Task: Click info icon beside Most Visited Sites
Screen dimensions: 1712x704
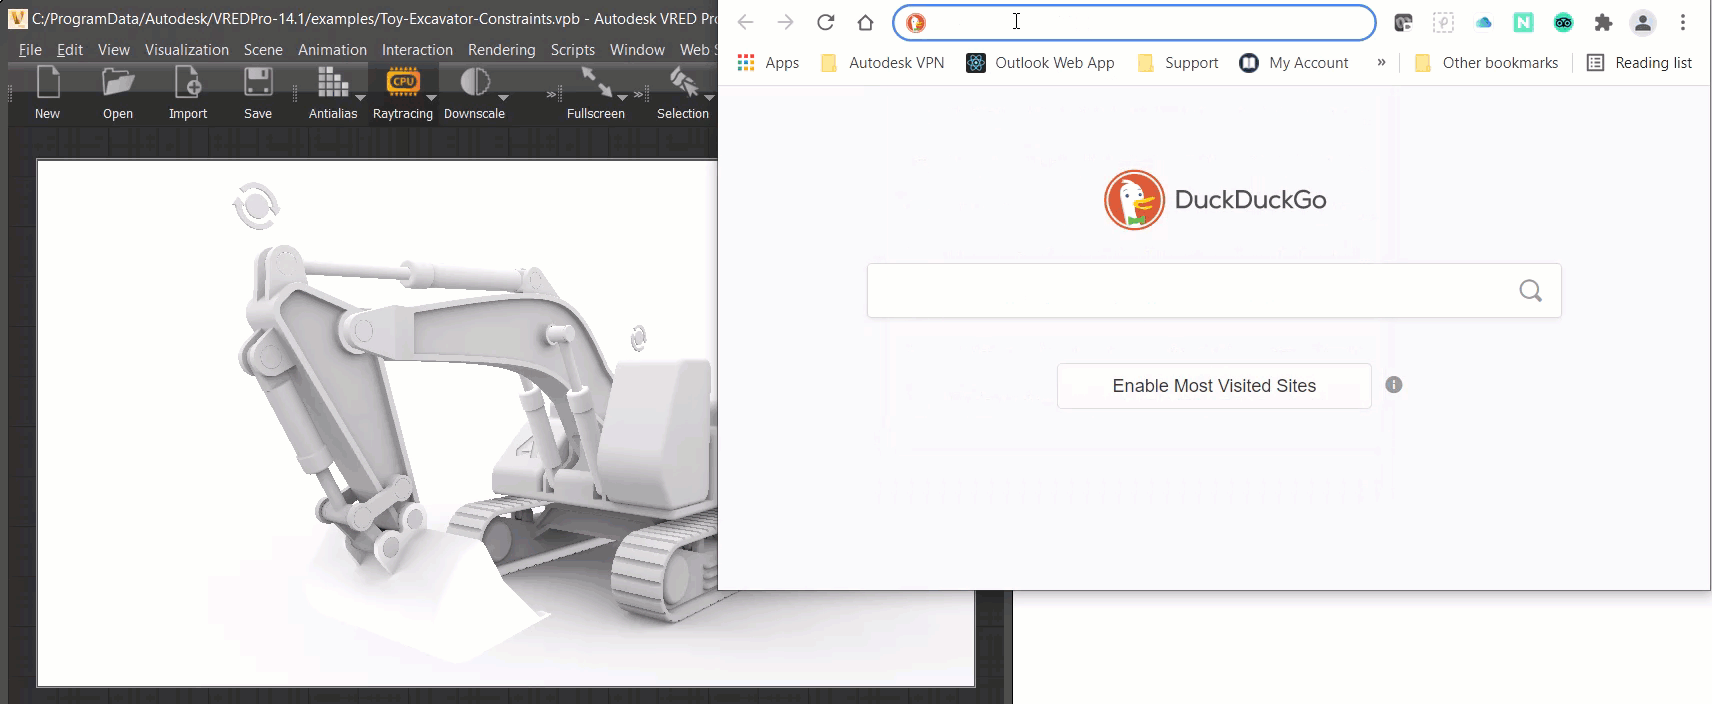Action: coord(1394,385)
